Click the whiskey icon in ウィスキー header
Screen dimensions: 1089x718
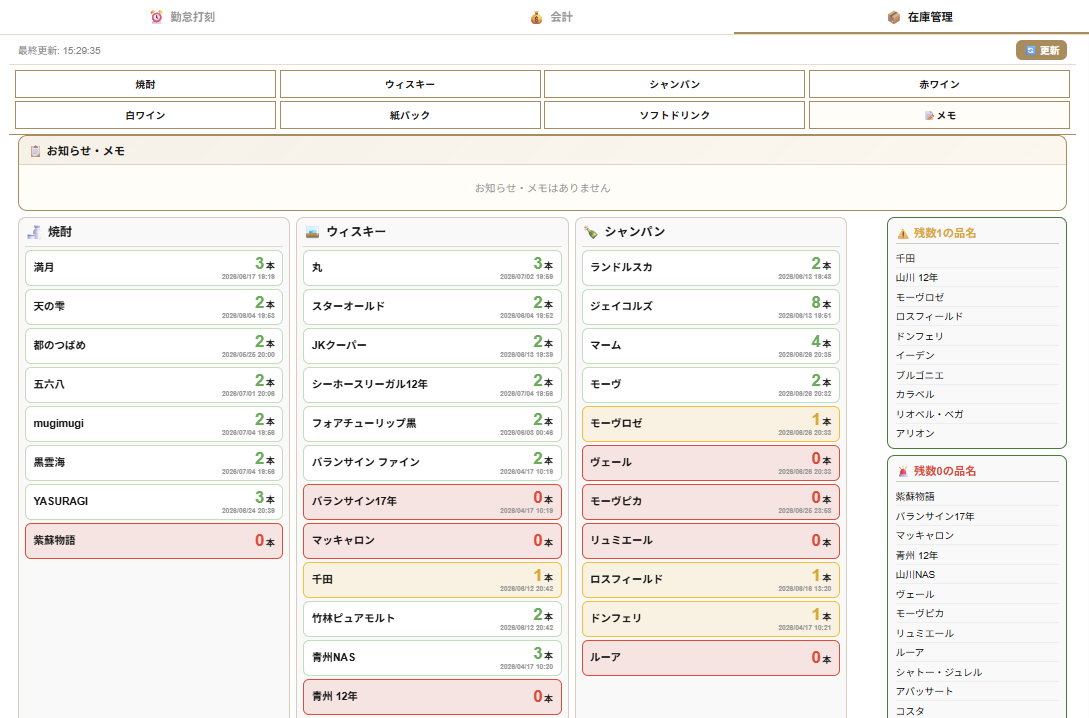click(x=313, y=232)
